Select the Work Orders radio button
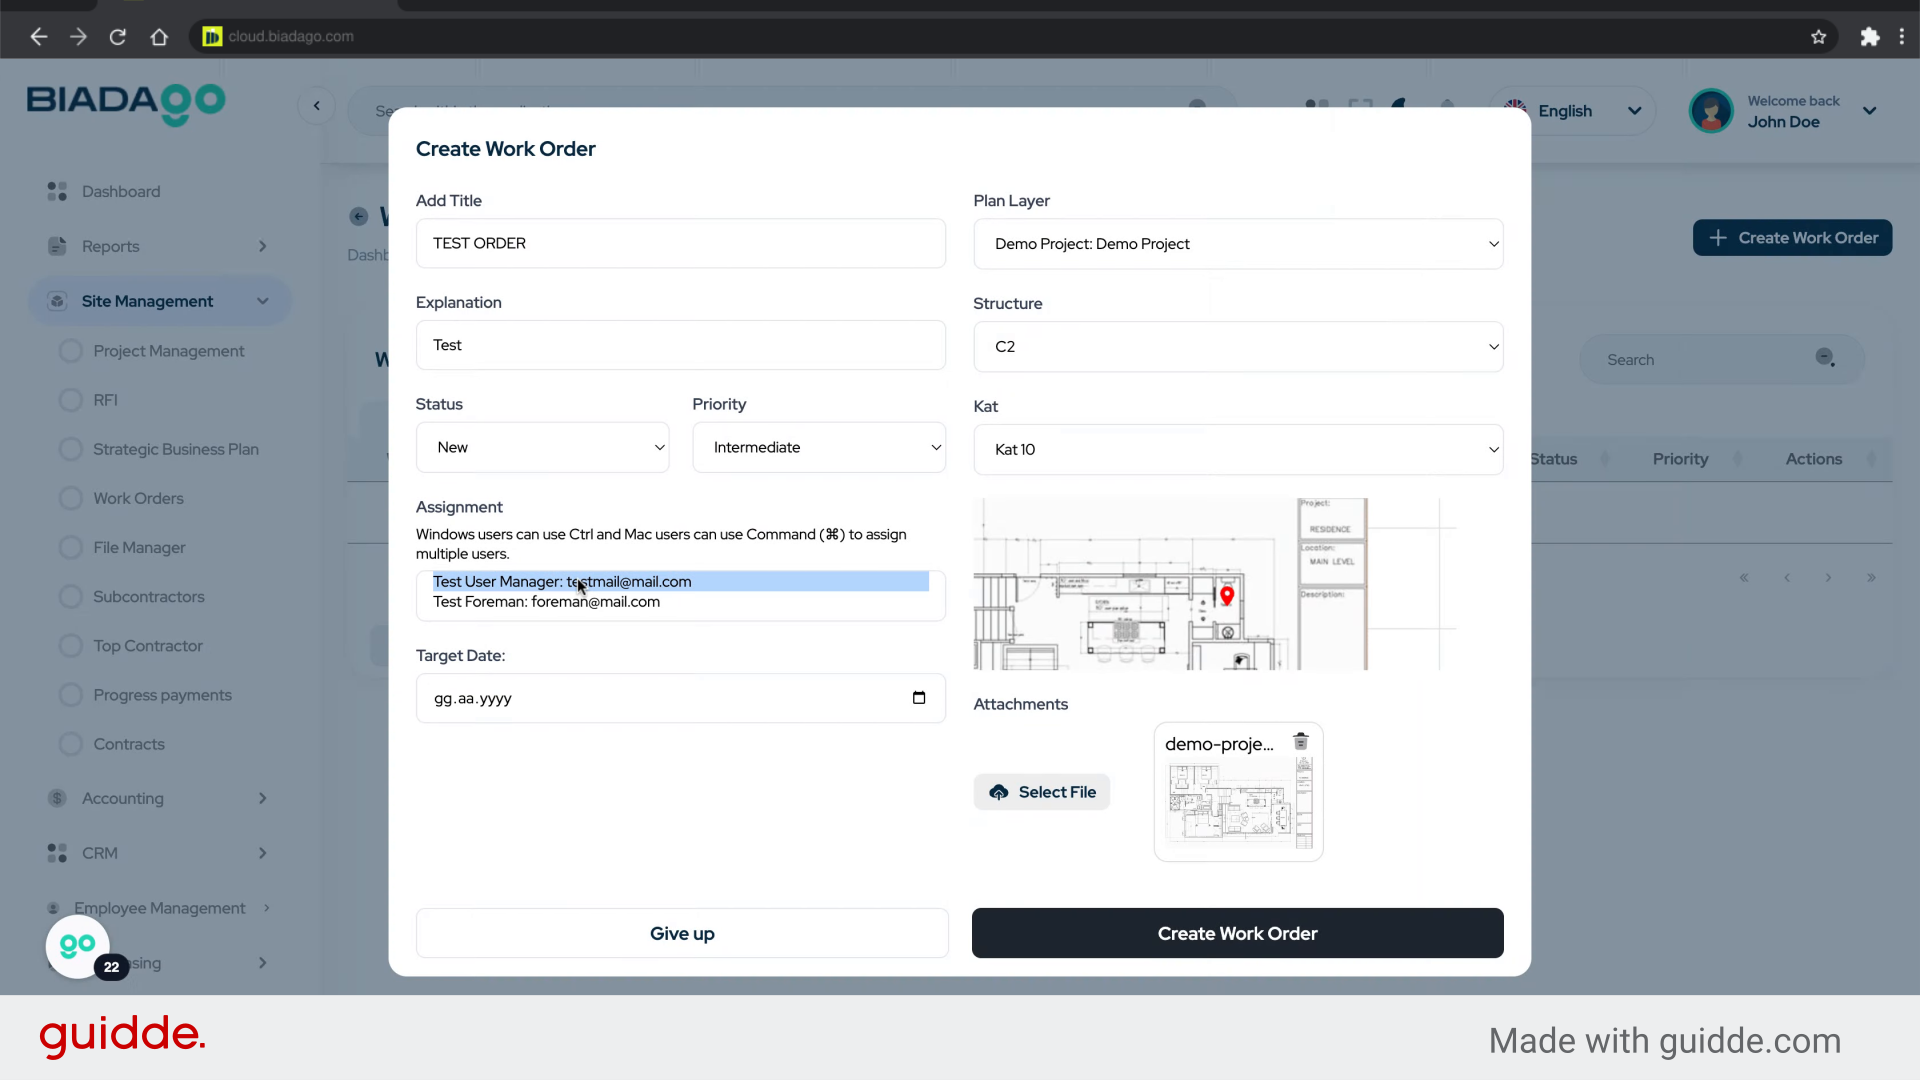The image size is (1920, 1080). pyautogui.click(x=70, y=498)
